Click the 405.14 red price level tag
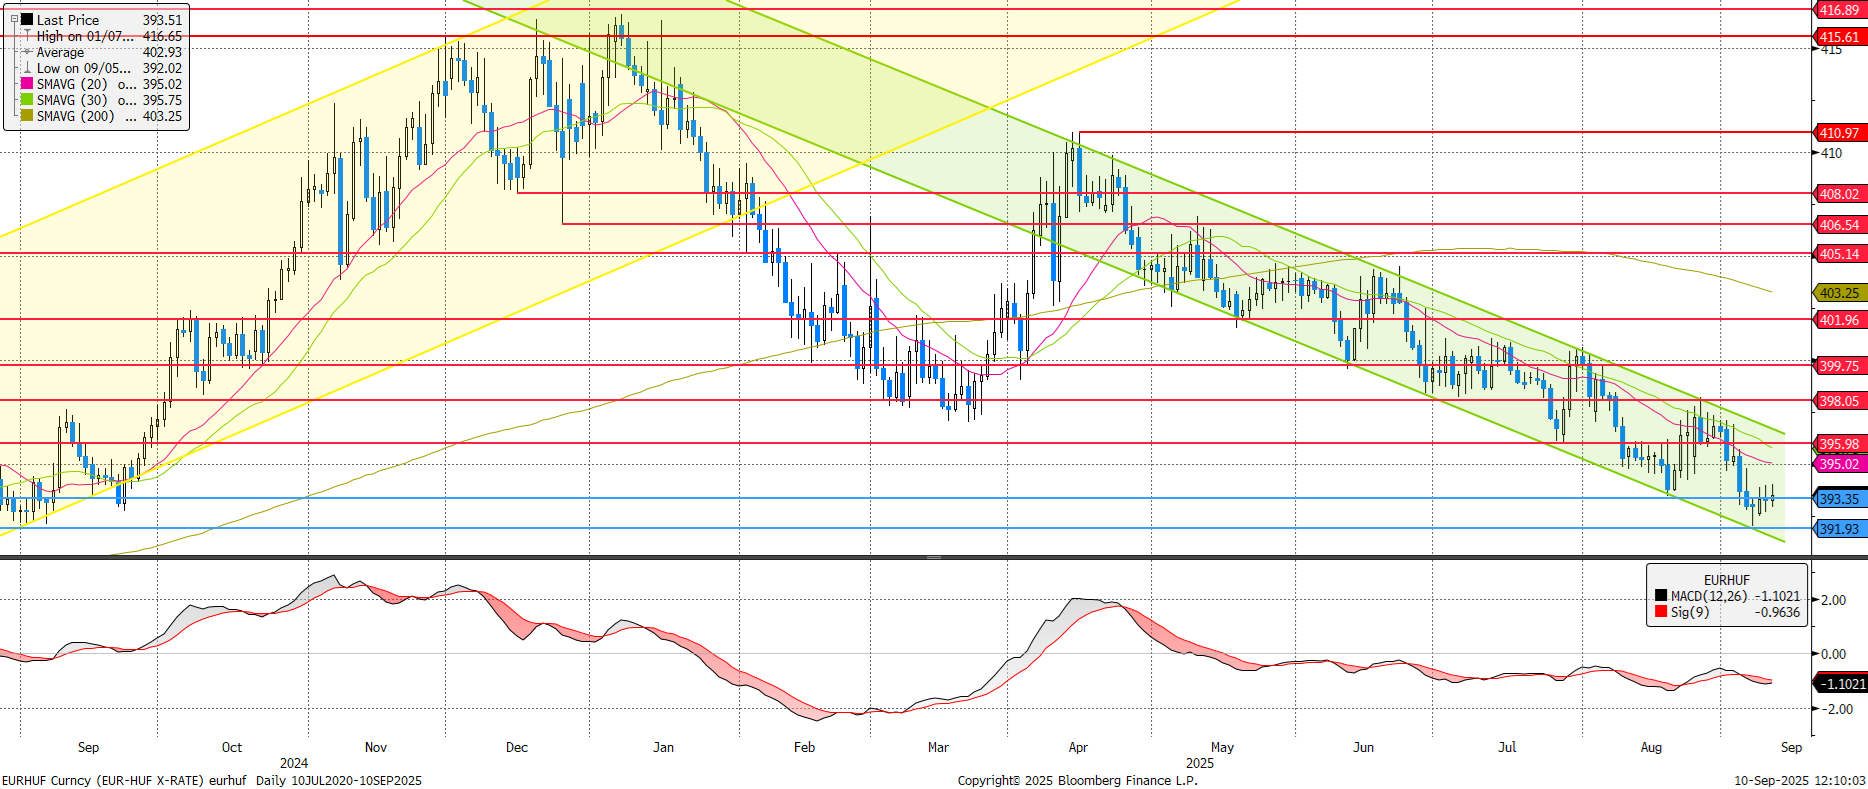1868x789 pixels. (x=1839, y=254)
